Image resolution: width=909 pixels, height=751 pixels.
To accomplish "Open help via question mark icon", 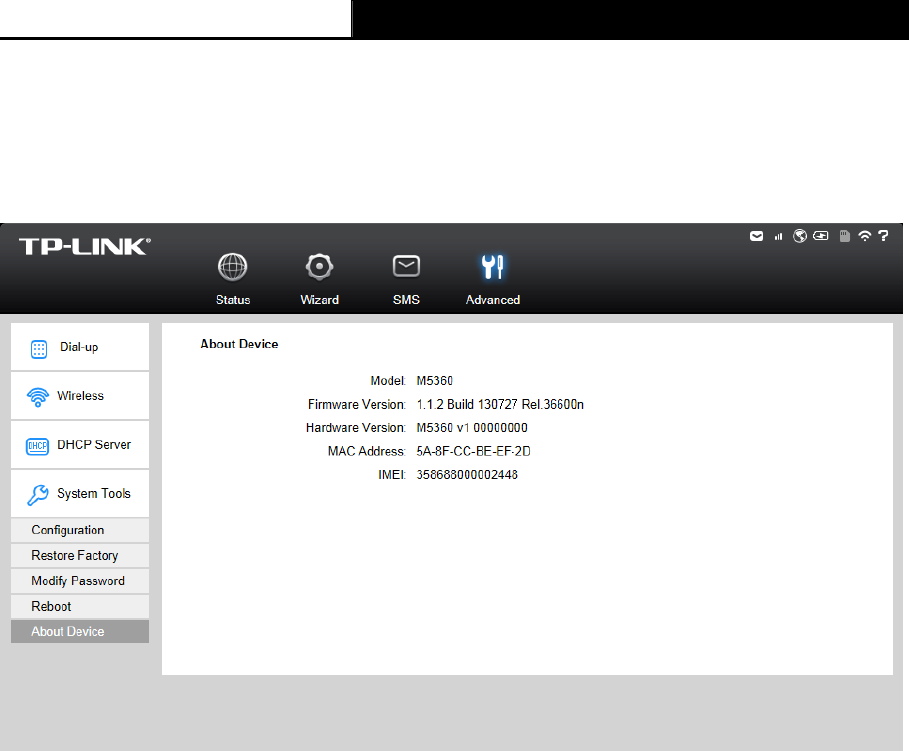I will 883,236.
